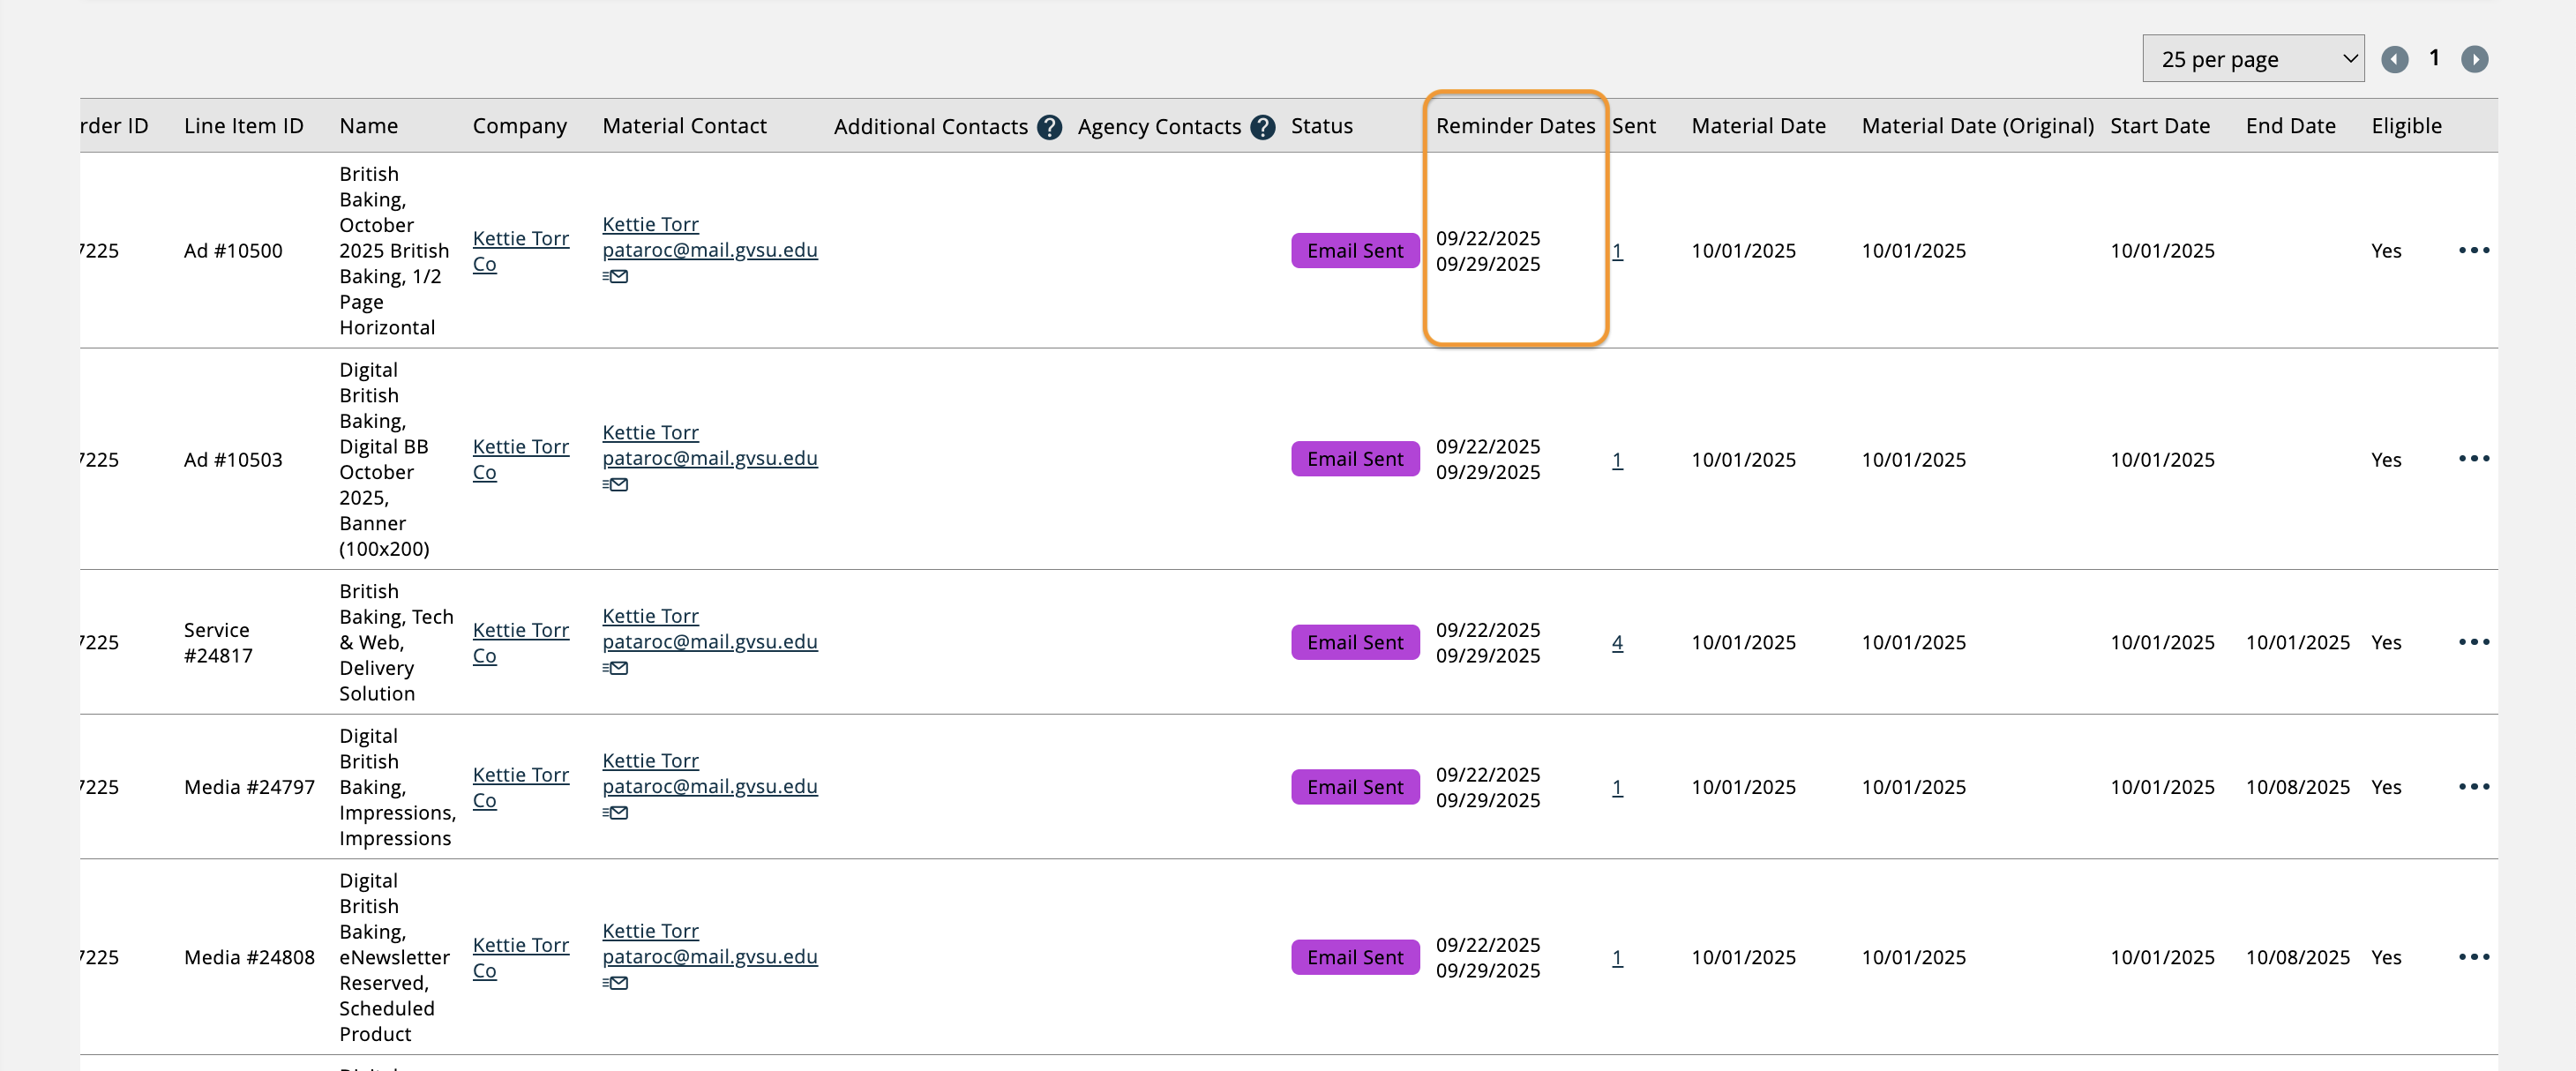Go to next page arrow
The image size is (2576, 1071).
(2474, 59)
